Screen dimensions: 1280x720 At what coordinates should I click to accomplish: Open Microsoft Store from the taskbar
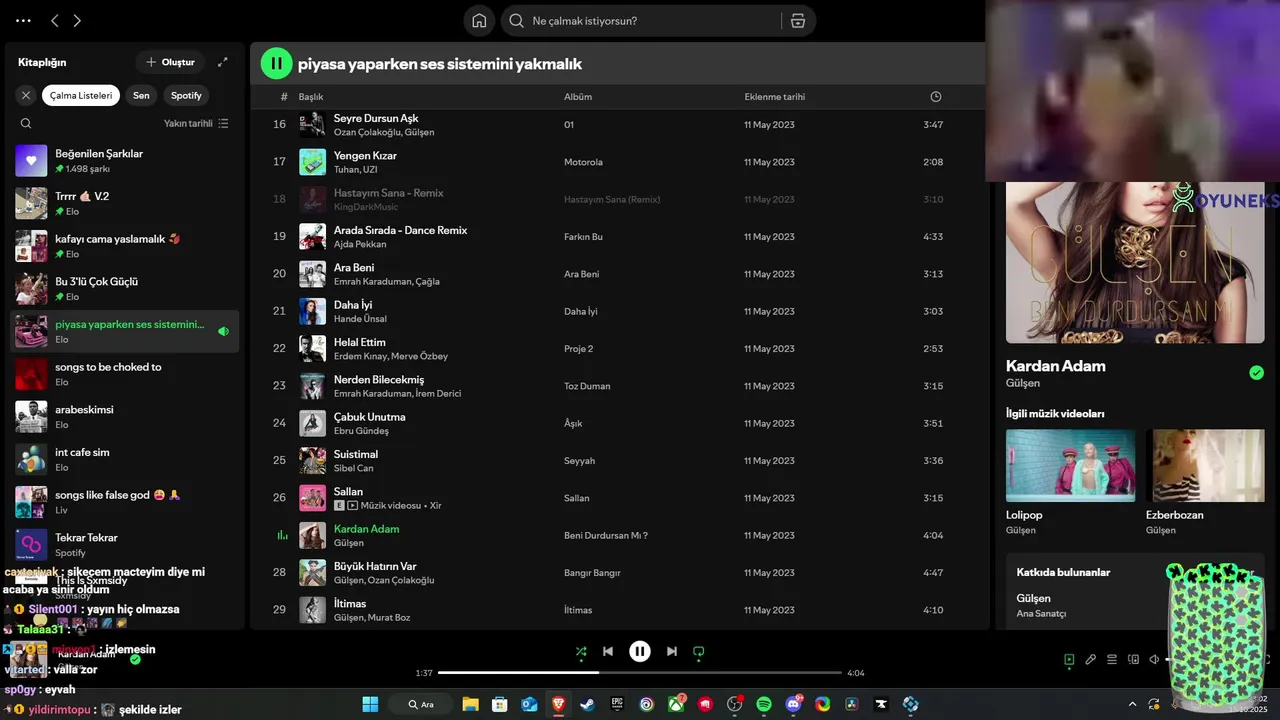click(499, 704)
